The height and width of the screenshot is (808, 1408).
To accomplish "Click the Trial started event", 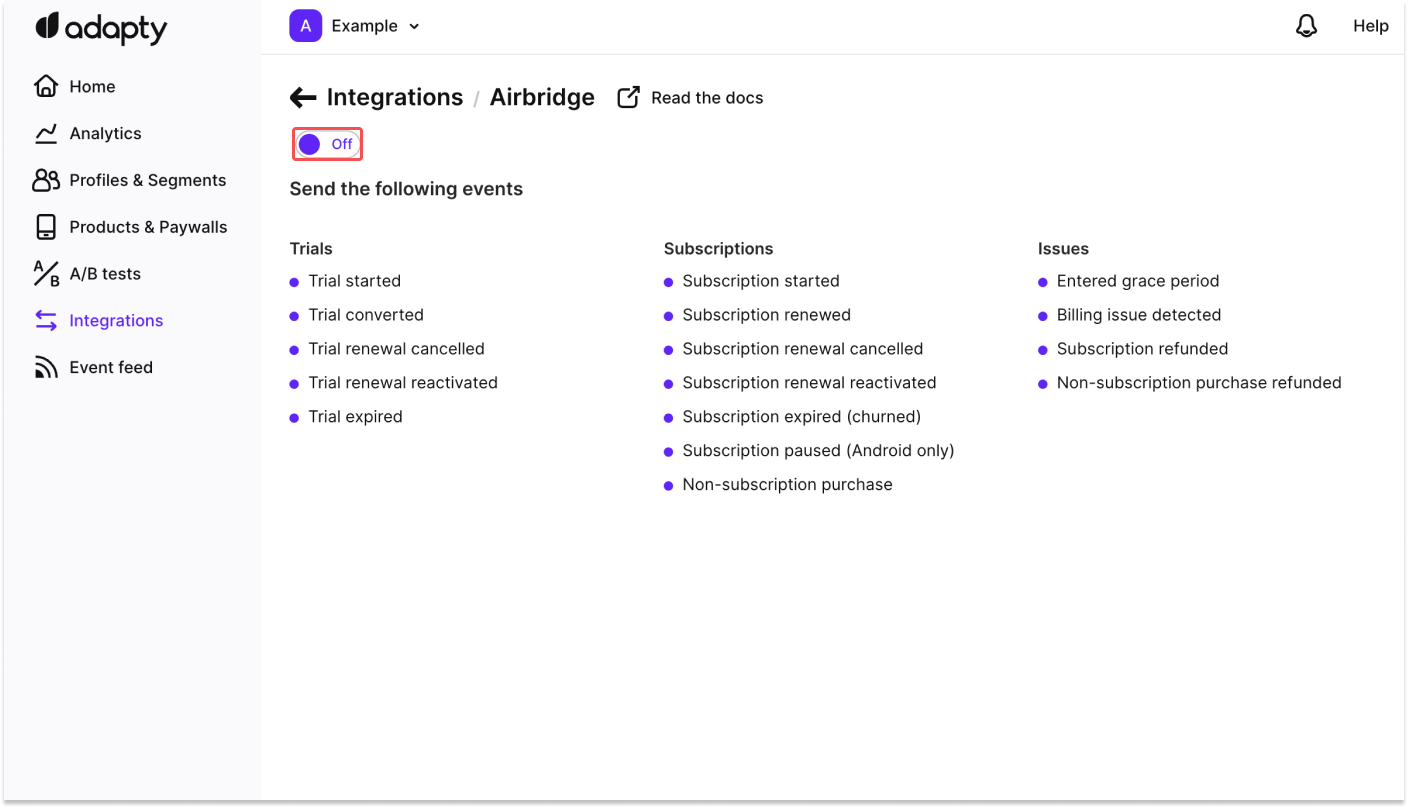I will [354, 281].
